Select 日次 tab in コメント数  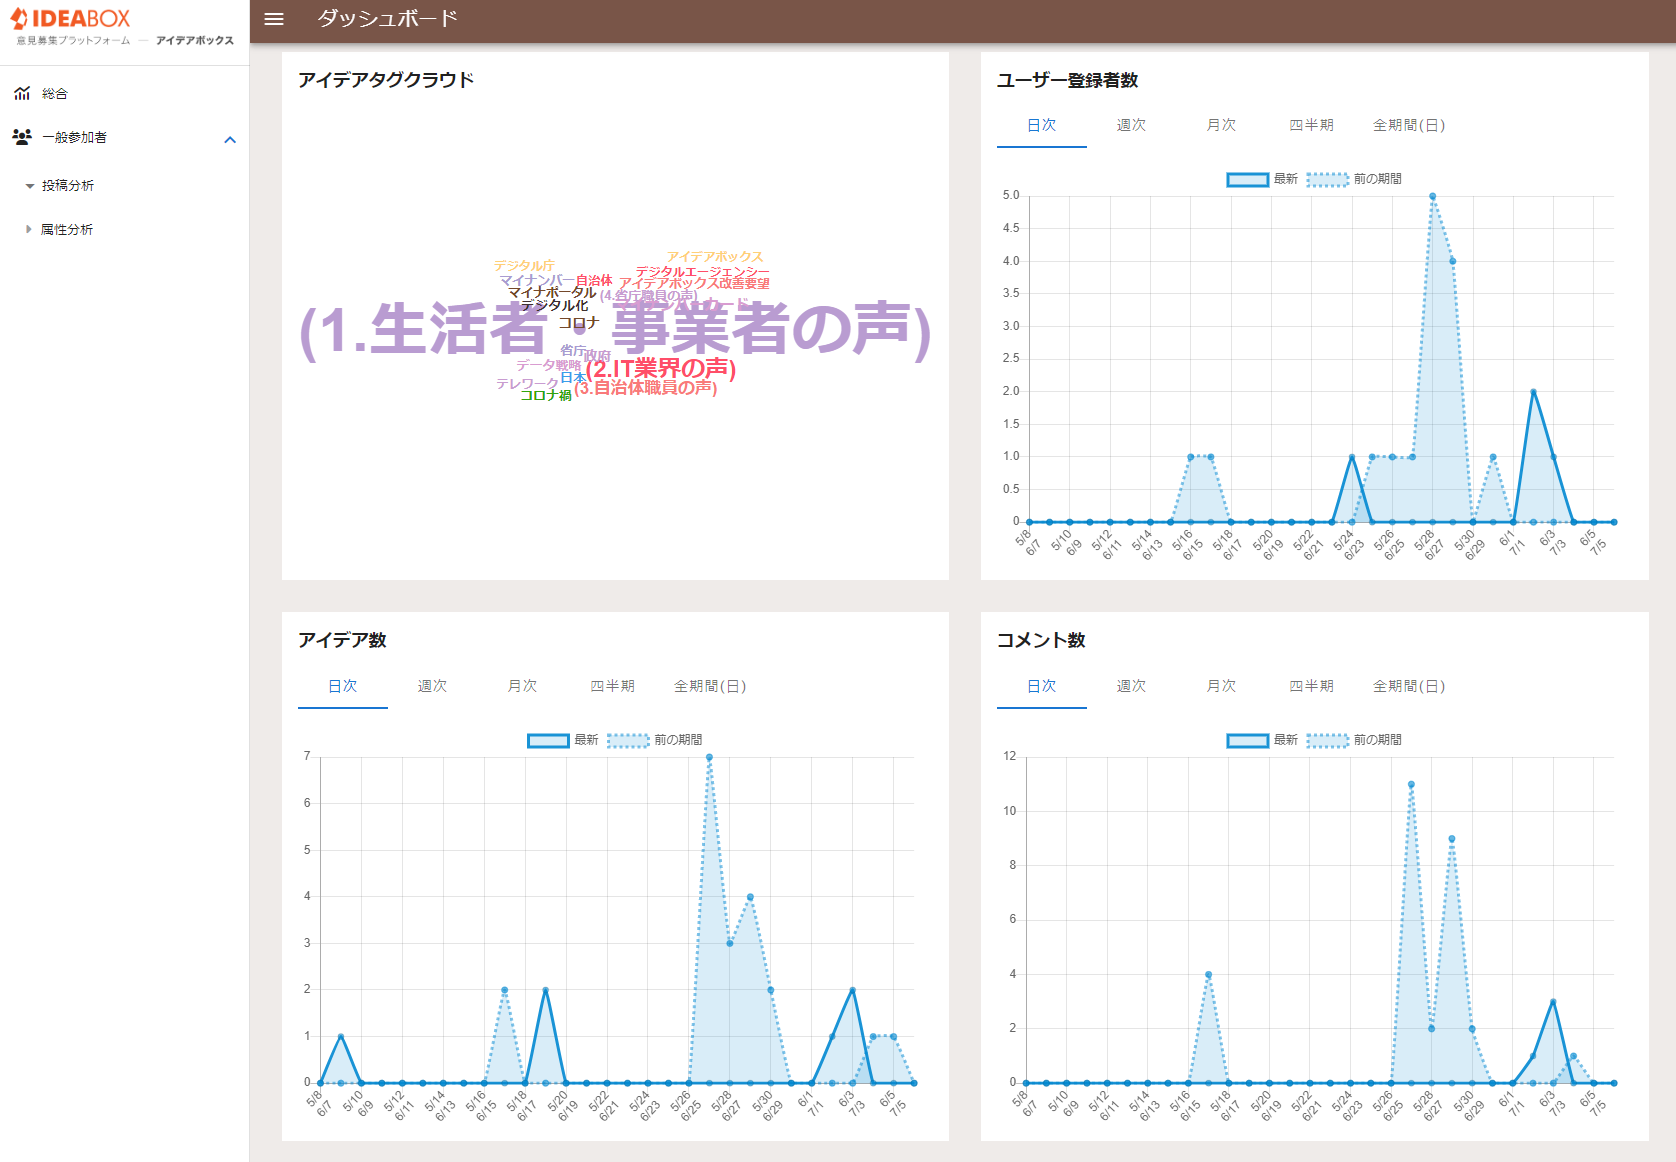coord(1042,686)
